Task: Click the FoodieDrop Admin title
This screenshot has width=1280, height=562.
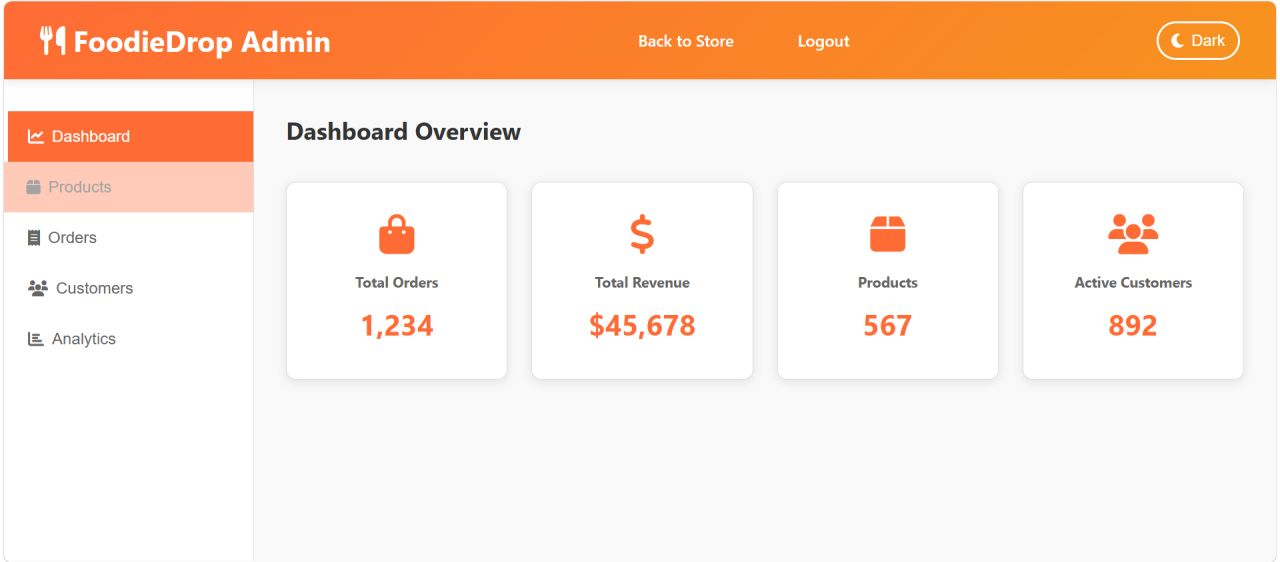Action: pyautogui.click(x=202, y=42)
